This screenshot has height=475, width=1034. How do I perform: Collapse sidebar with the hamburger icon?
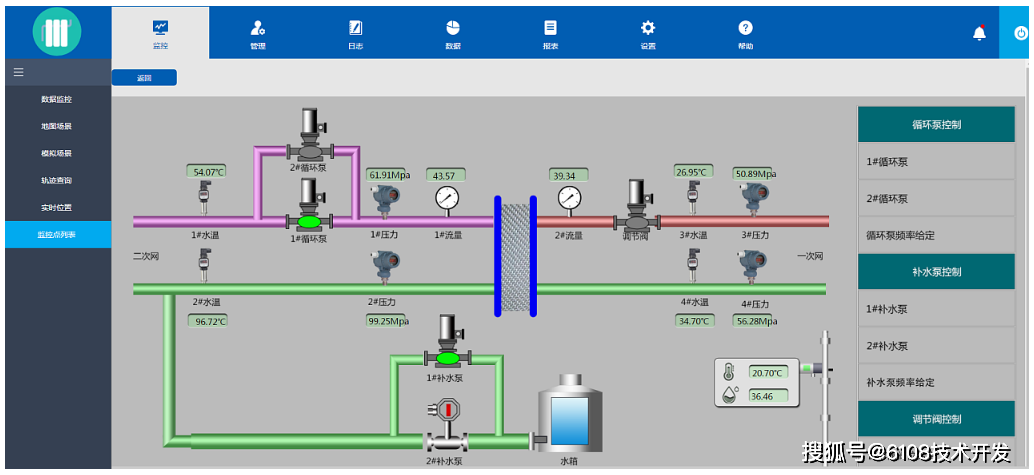(18, 72)
